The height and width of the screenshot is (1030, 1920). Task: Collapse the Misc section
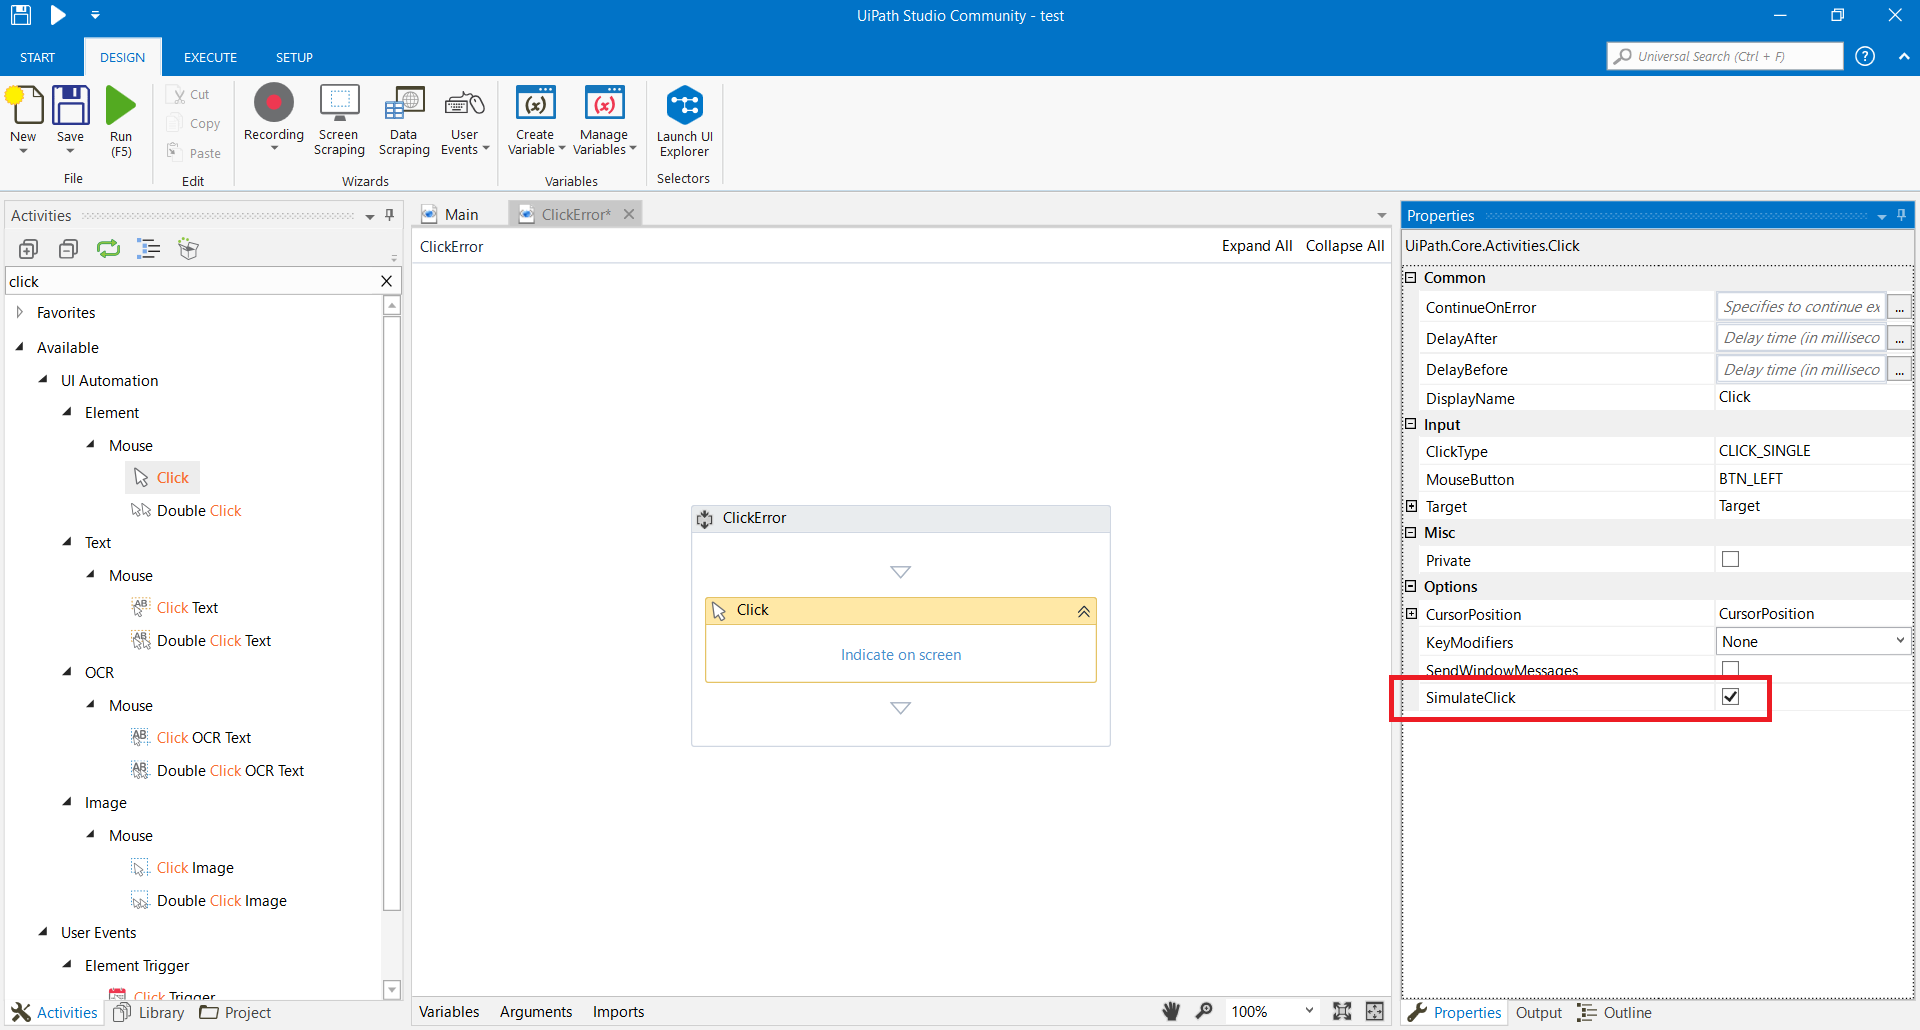click(1411, 532)
